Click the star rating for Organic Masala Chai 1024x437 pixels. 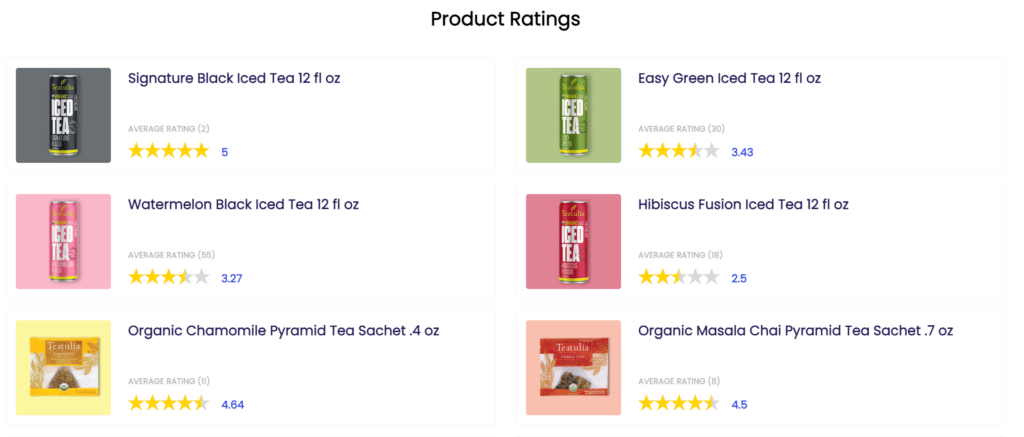coord(678,404)
